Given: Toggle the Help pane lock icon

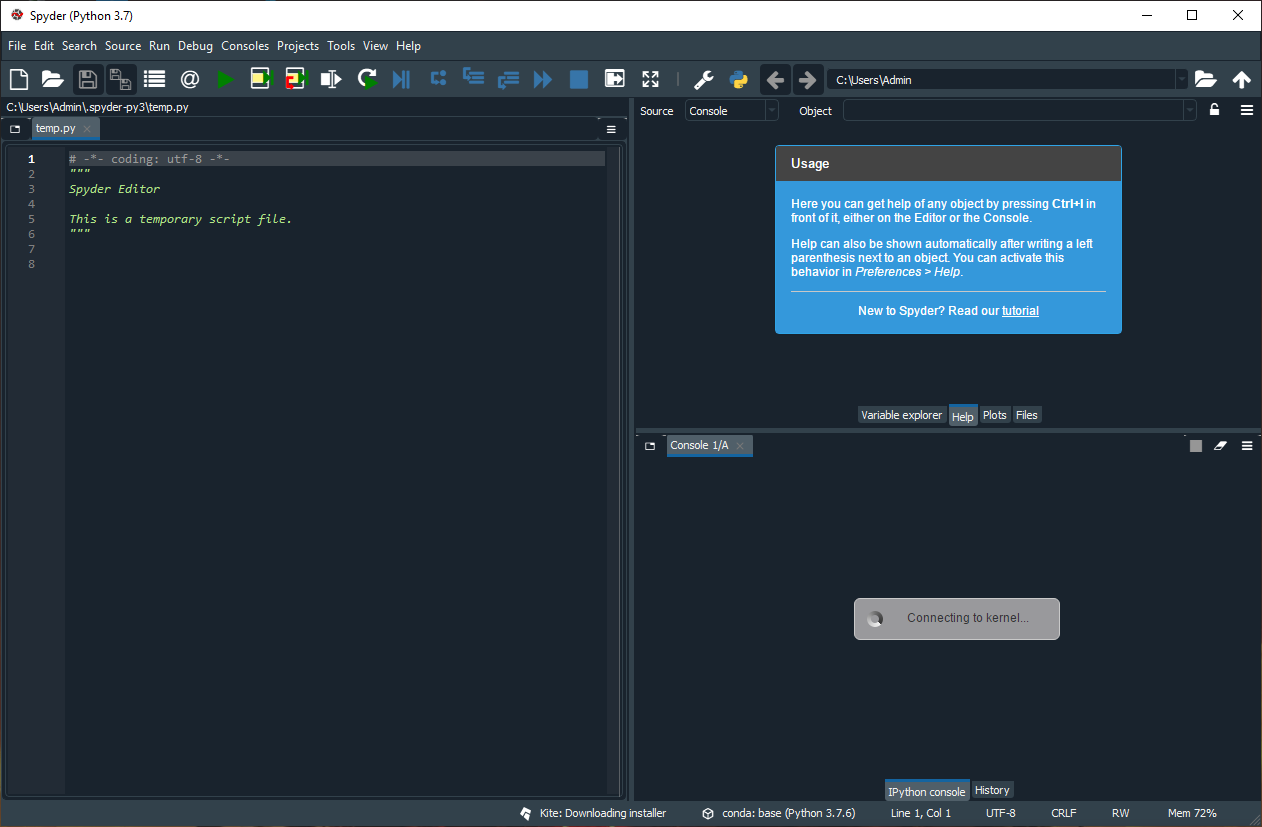Looking at the screenshot, I should coord(1214,110).
